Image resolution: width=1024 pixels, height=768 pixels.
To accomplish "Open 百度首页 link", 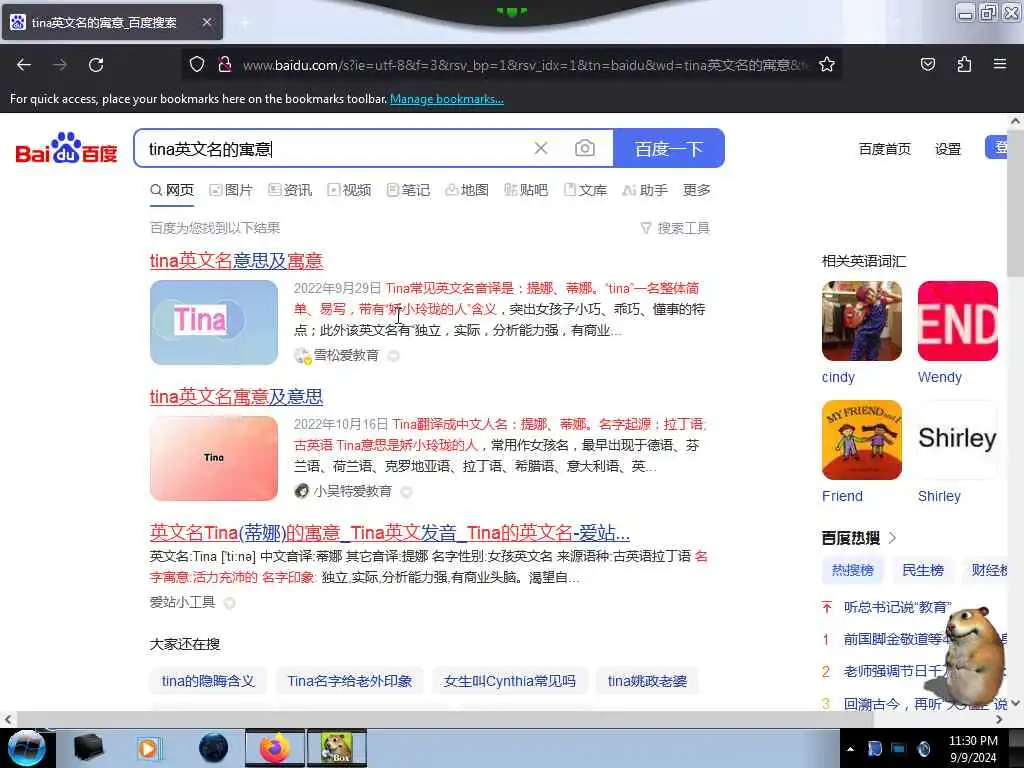I will [x=884, y=149].
